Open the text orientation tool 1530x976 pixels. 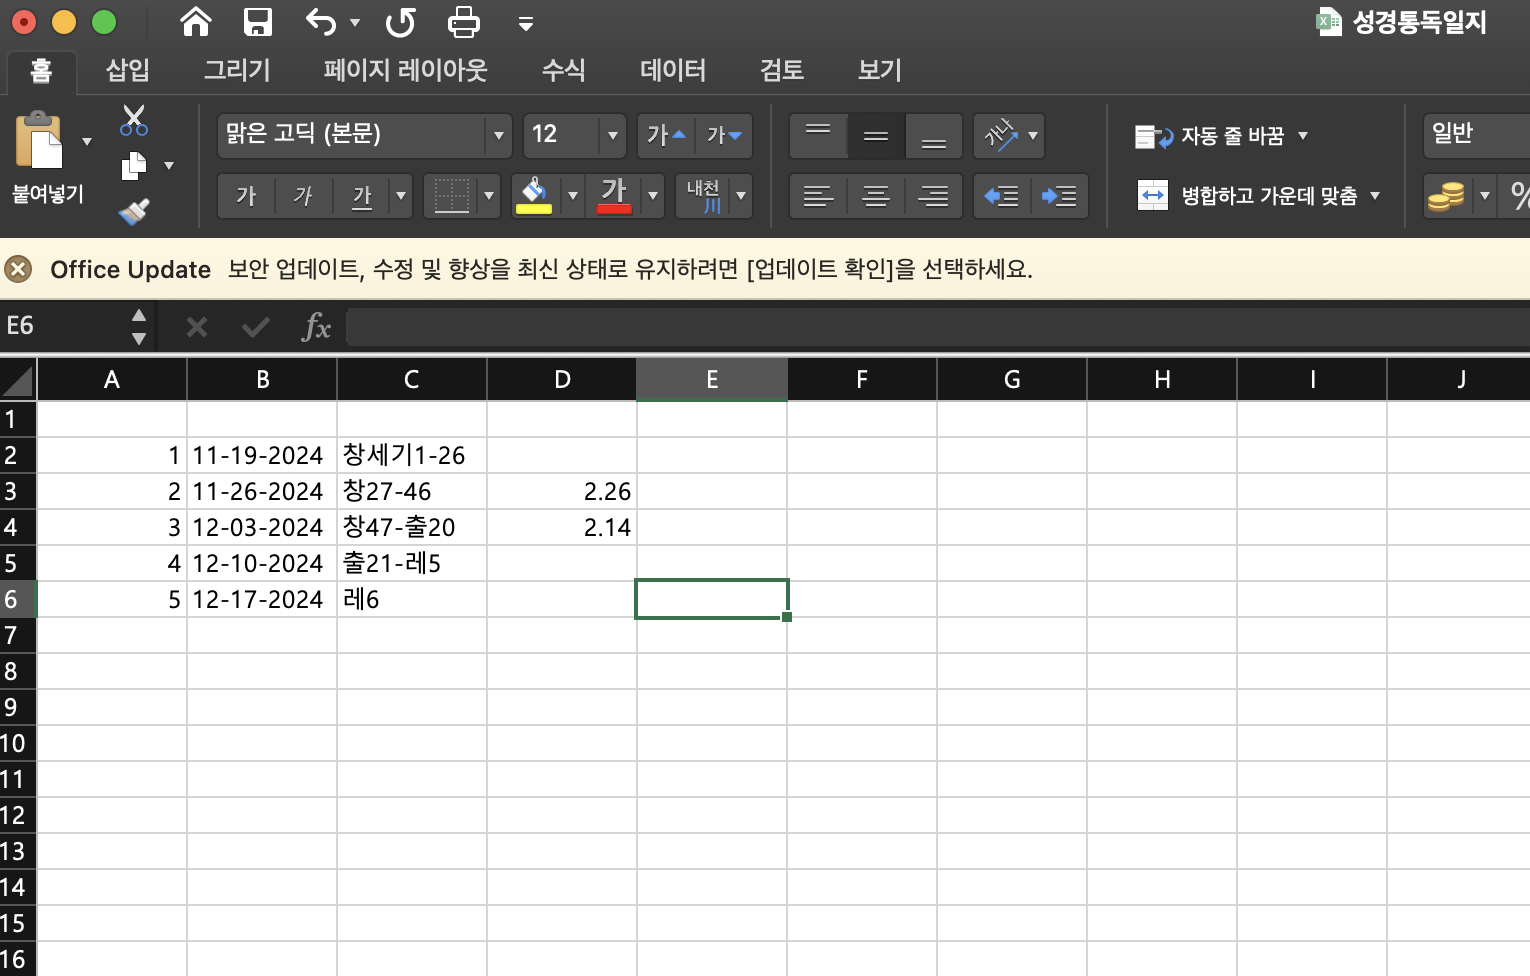click(x=1001, y=135)
